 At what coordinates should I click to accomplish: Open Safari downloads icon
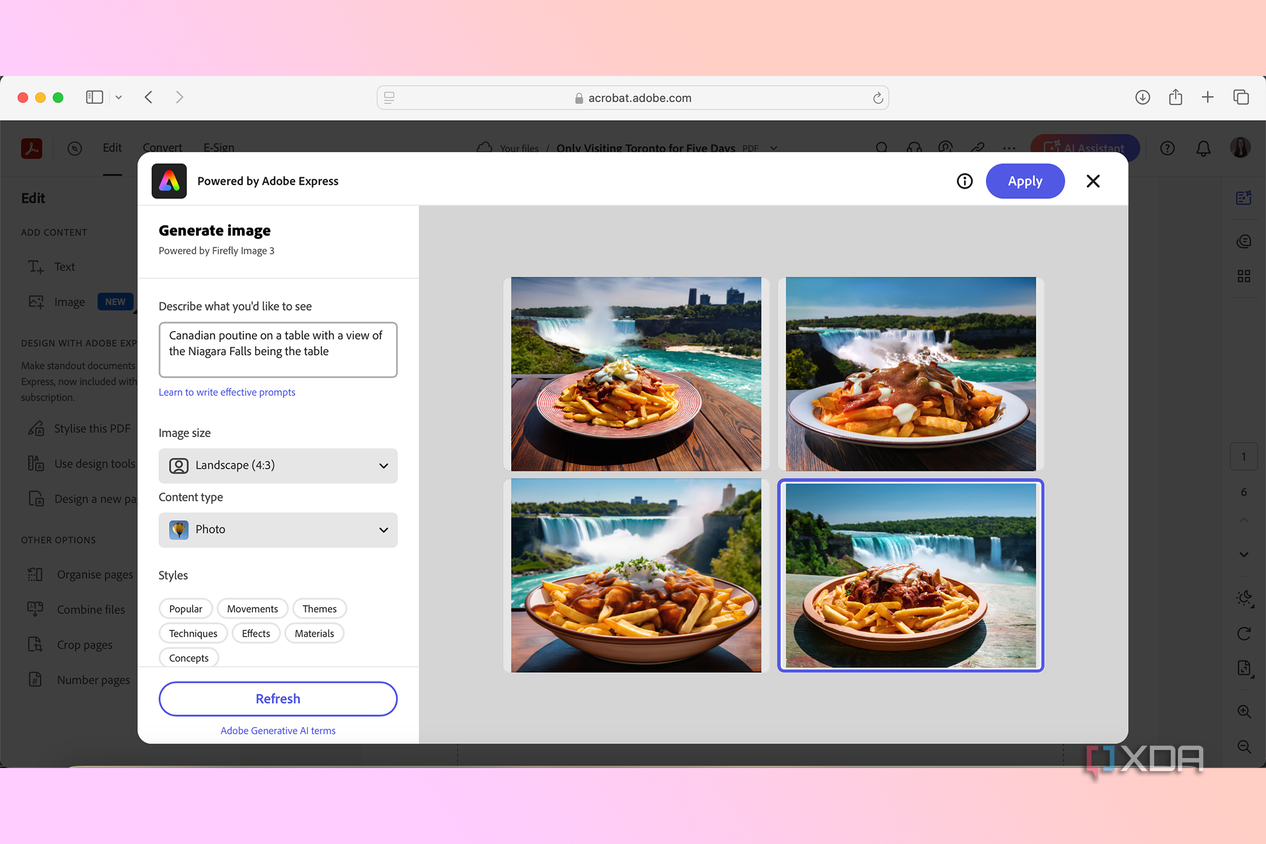coord(1142,97)
